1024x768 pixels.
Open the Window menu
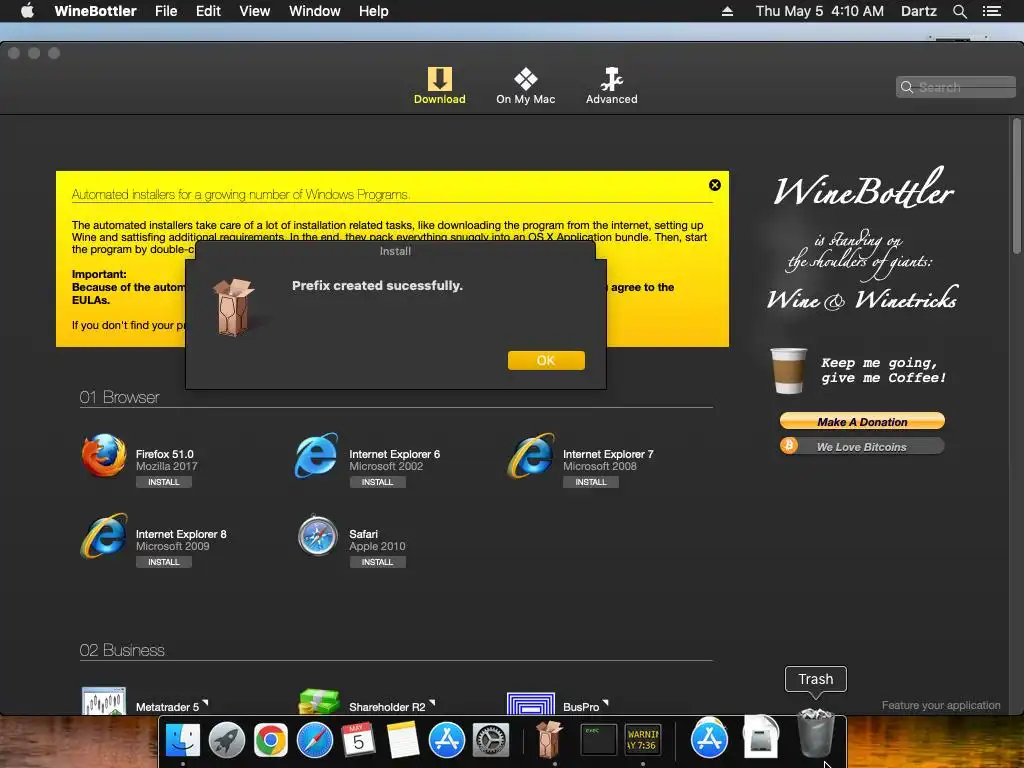tap(315, 11)
